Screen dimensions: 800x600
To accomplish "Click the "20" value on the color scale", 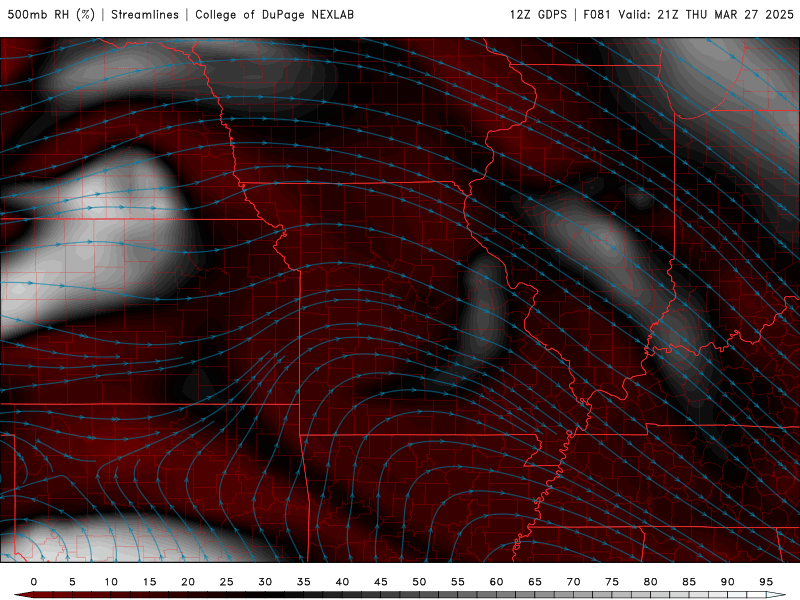I will pyautogui.click(x=188, y=582).
